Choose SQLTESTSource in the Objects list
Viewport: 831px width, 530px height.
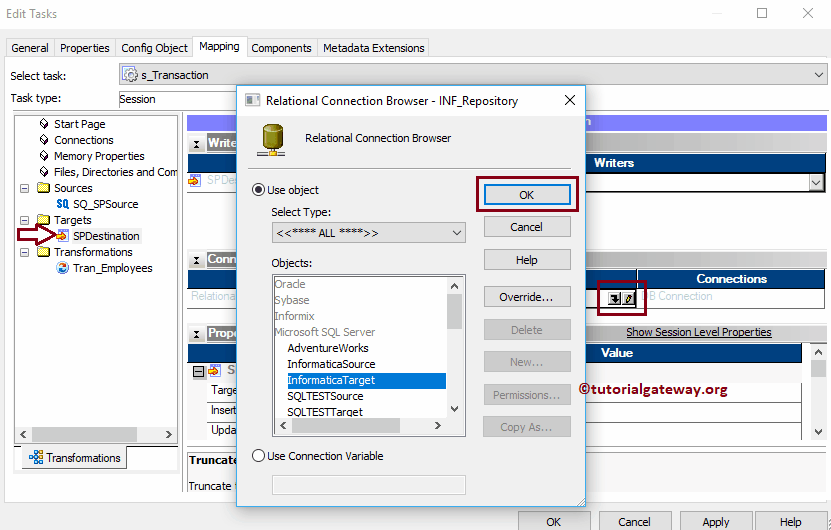click(x=325, y=396)
